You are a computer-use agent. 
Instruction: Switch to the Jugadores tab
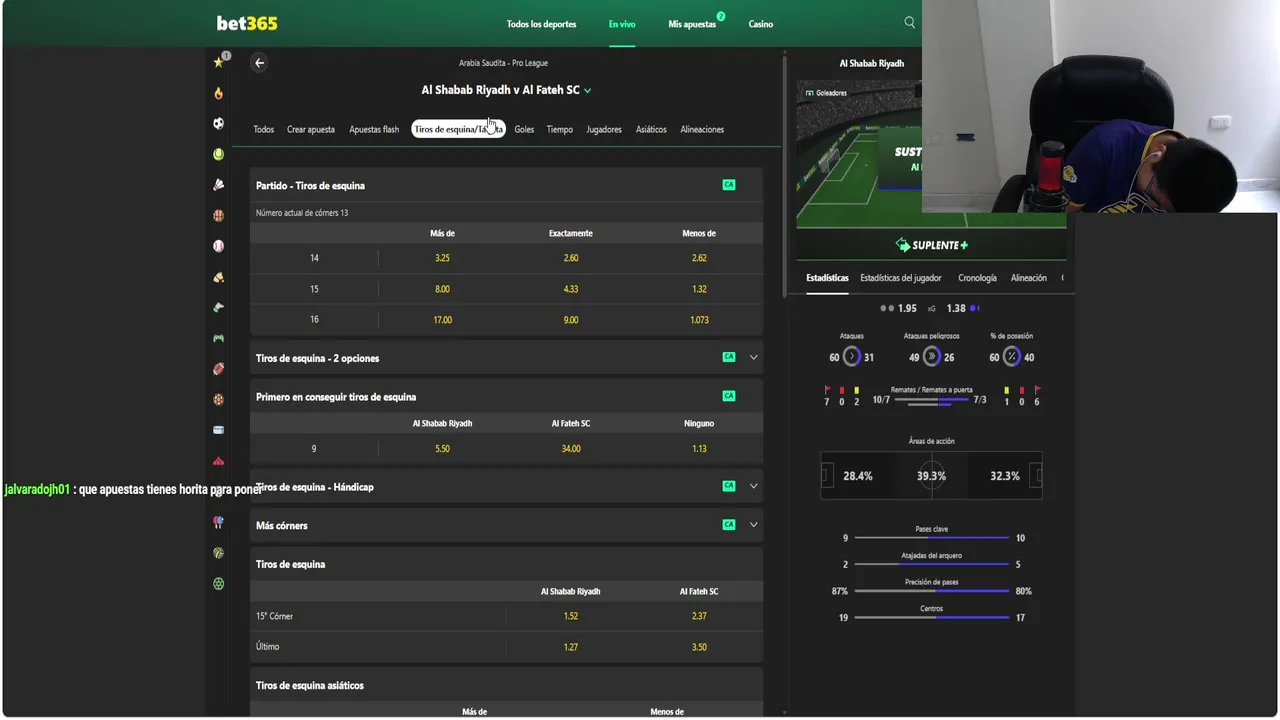pyautogui.click(x=604, y=129)
